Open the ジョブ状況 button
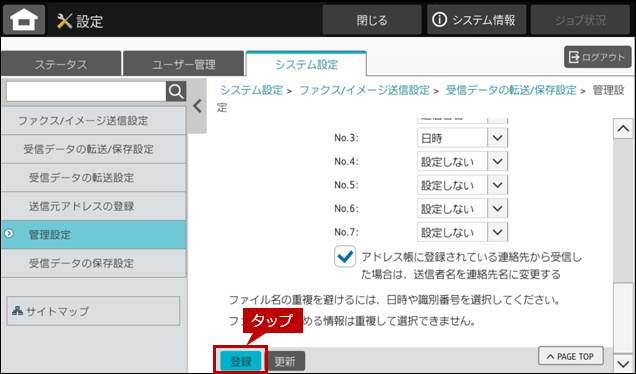 pos(580,19)
